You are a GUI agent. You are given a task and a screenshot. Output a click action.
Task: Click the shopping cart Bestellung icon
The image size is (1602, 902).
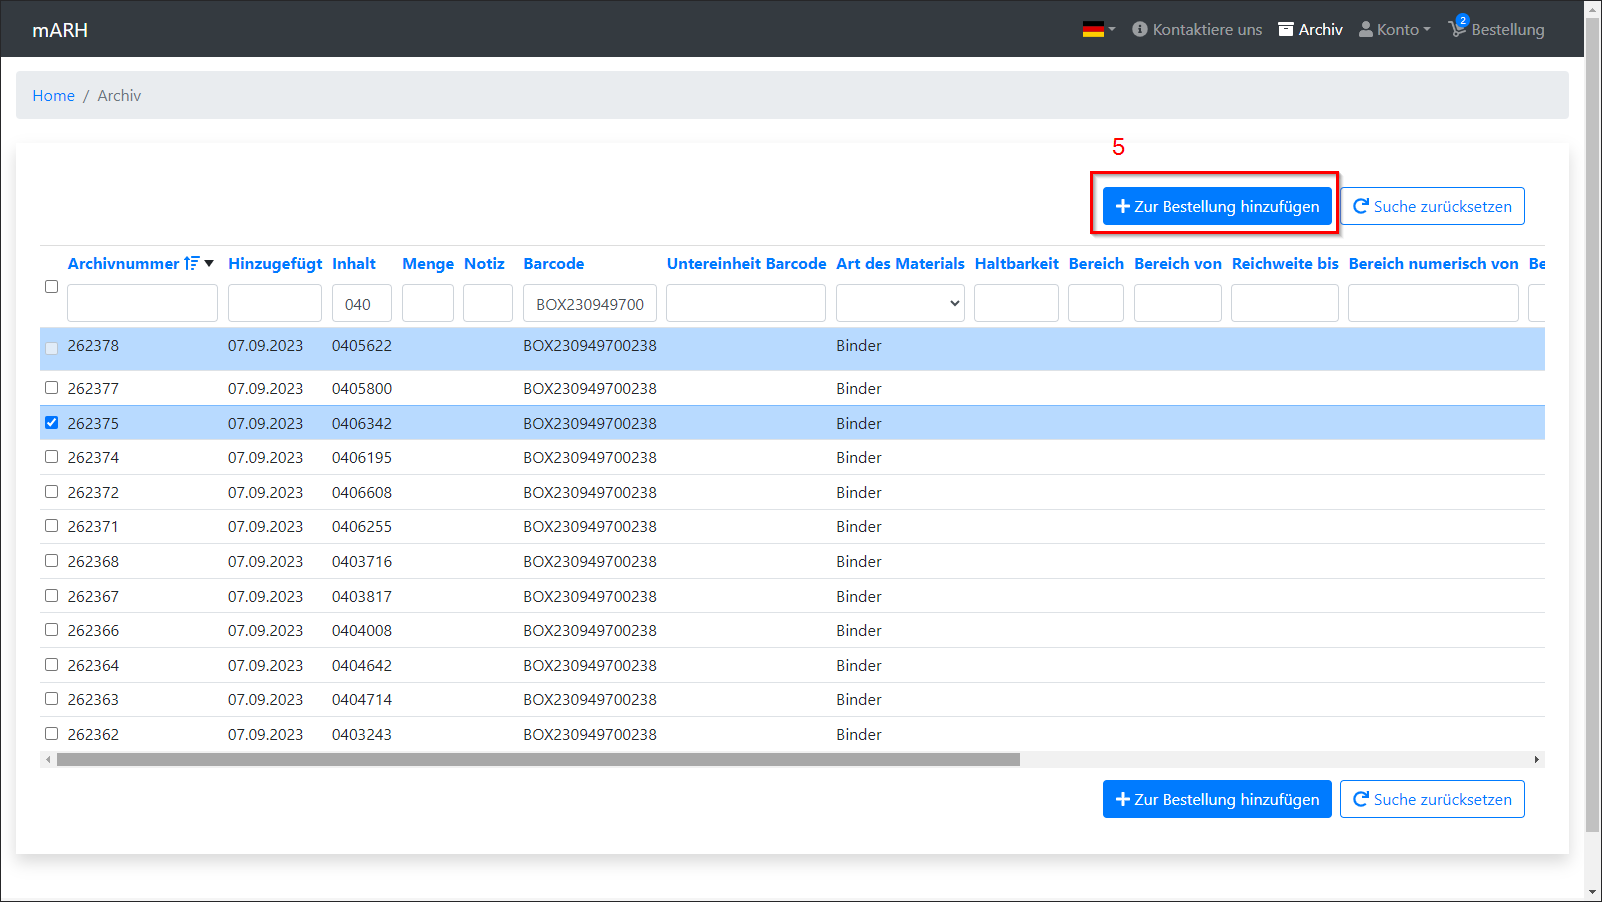pos(1457,29)
